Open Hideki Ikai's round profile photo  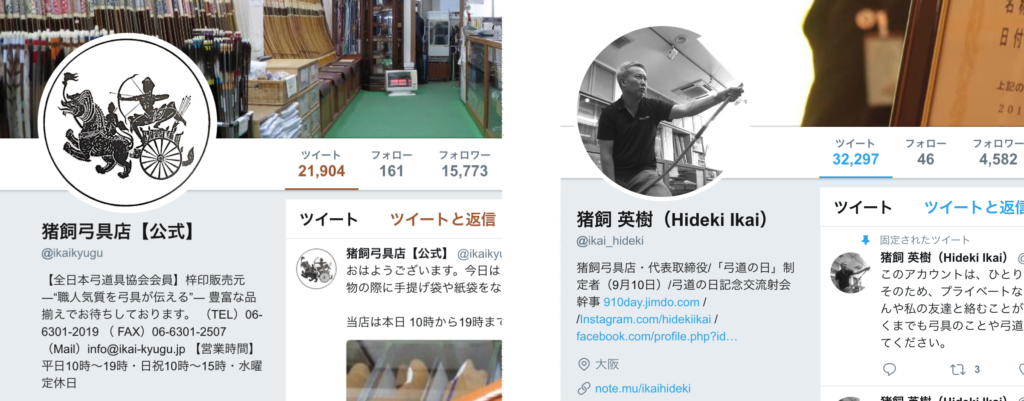(662, 112)
